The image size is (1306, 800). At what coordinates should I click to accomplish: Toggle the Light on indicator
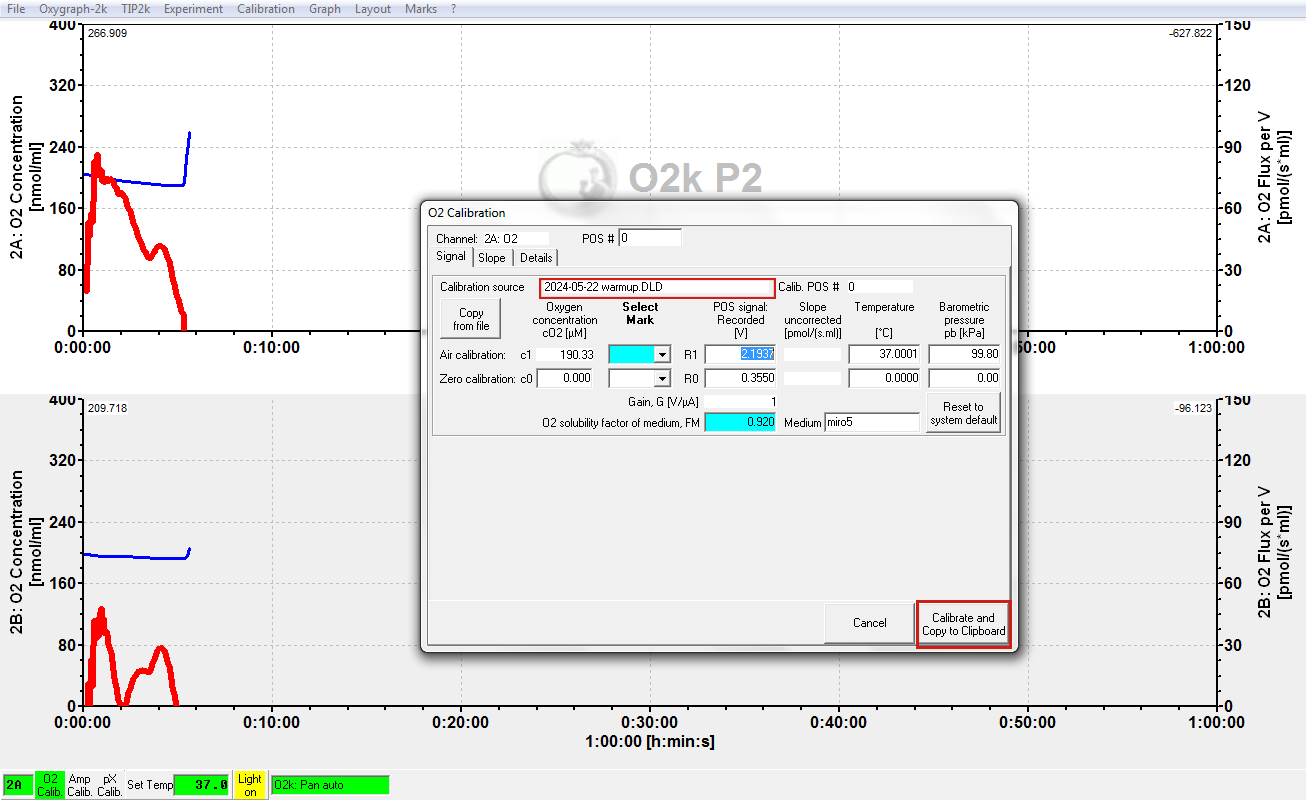(250, 785)
